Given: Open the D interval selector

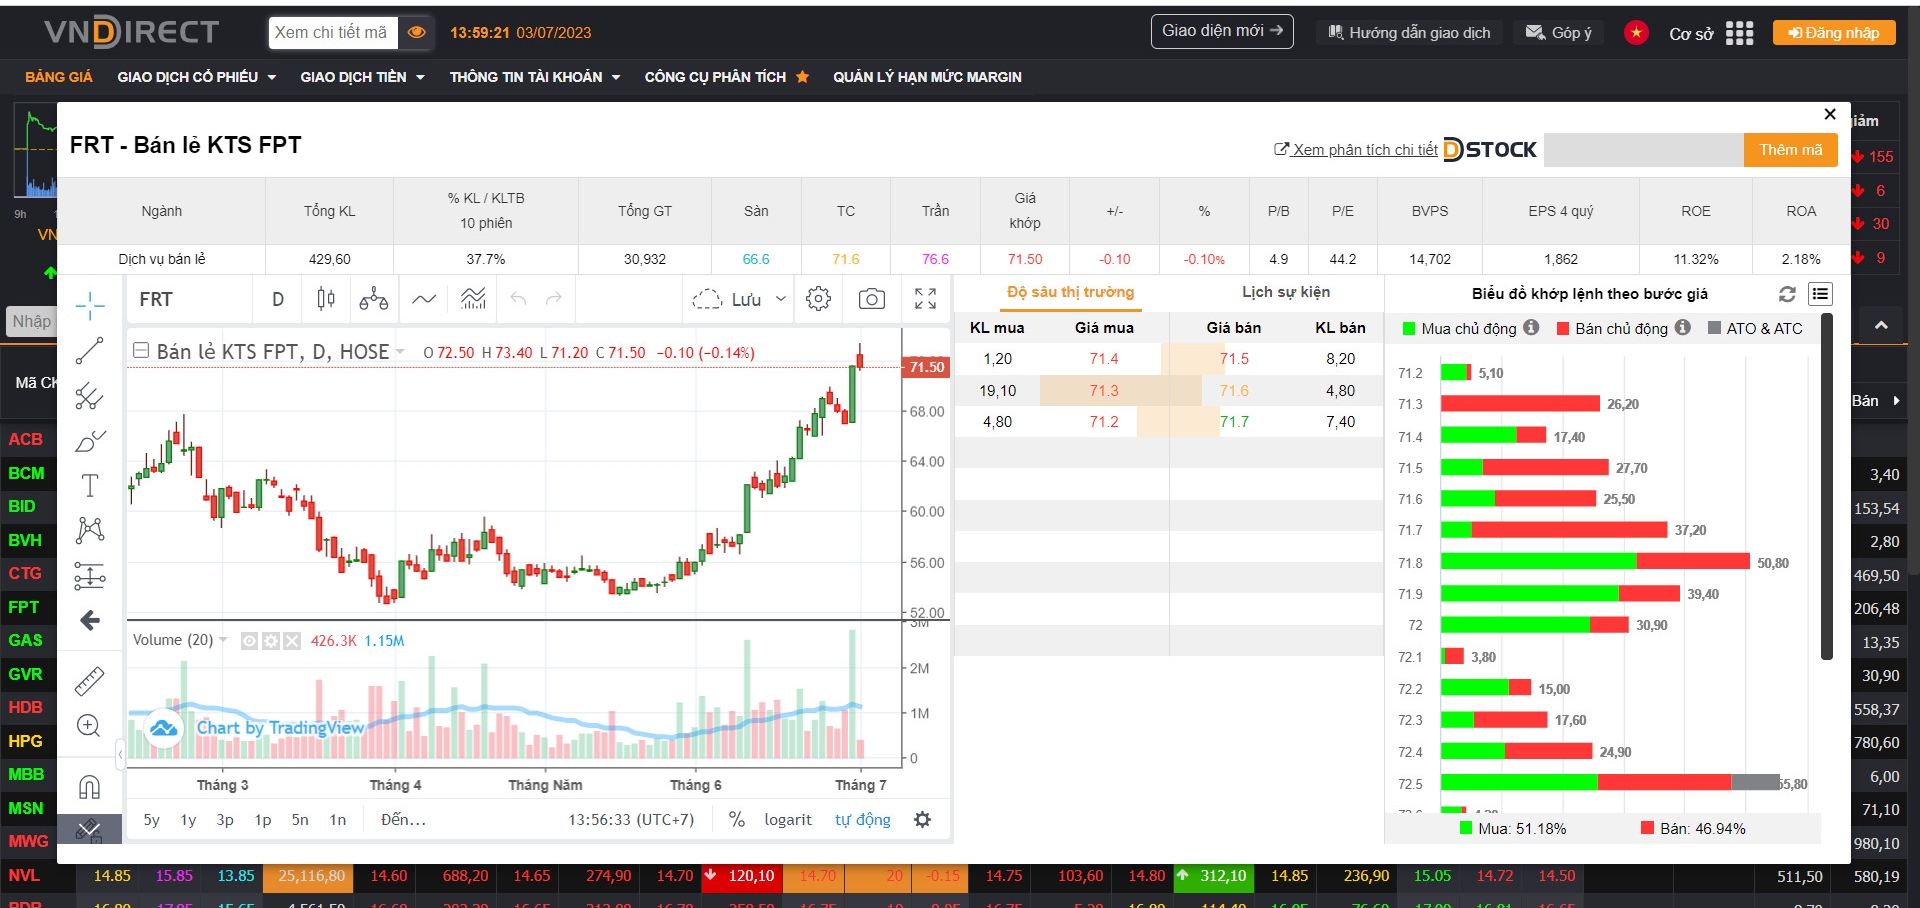Looking at the screenshot, I should [278, 299].
